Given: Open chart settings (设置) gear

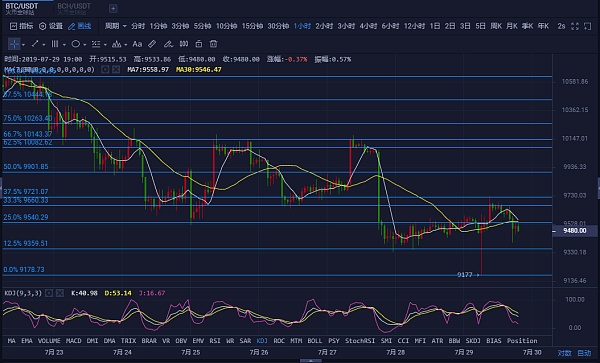Looking at the screenshot, I should [x=51, y=26].
